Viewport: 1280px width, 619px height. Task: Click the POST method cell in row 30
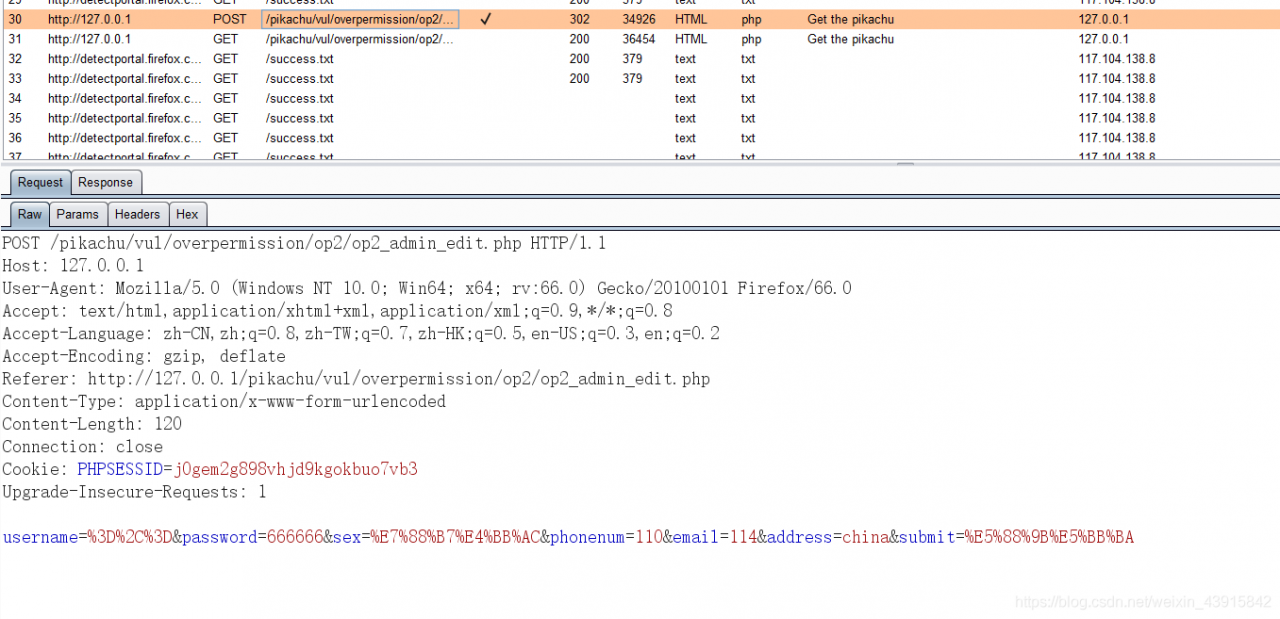pyautogui.click(x=228, y=19)
